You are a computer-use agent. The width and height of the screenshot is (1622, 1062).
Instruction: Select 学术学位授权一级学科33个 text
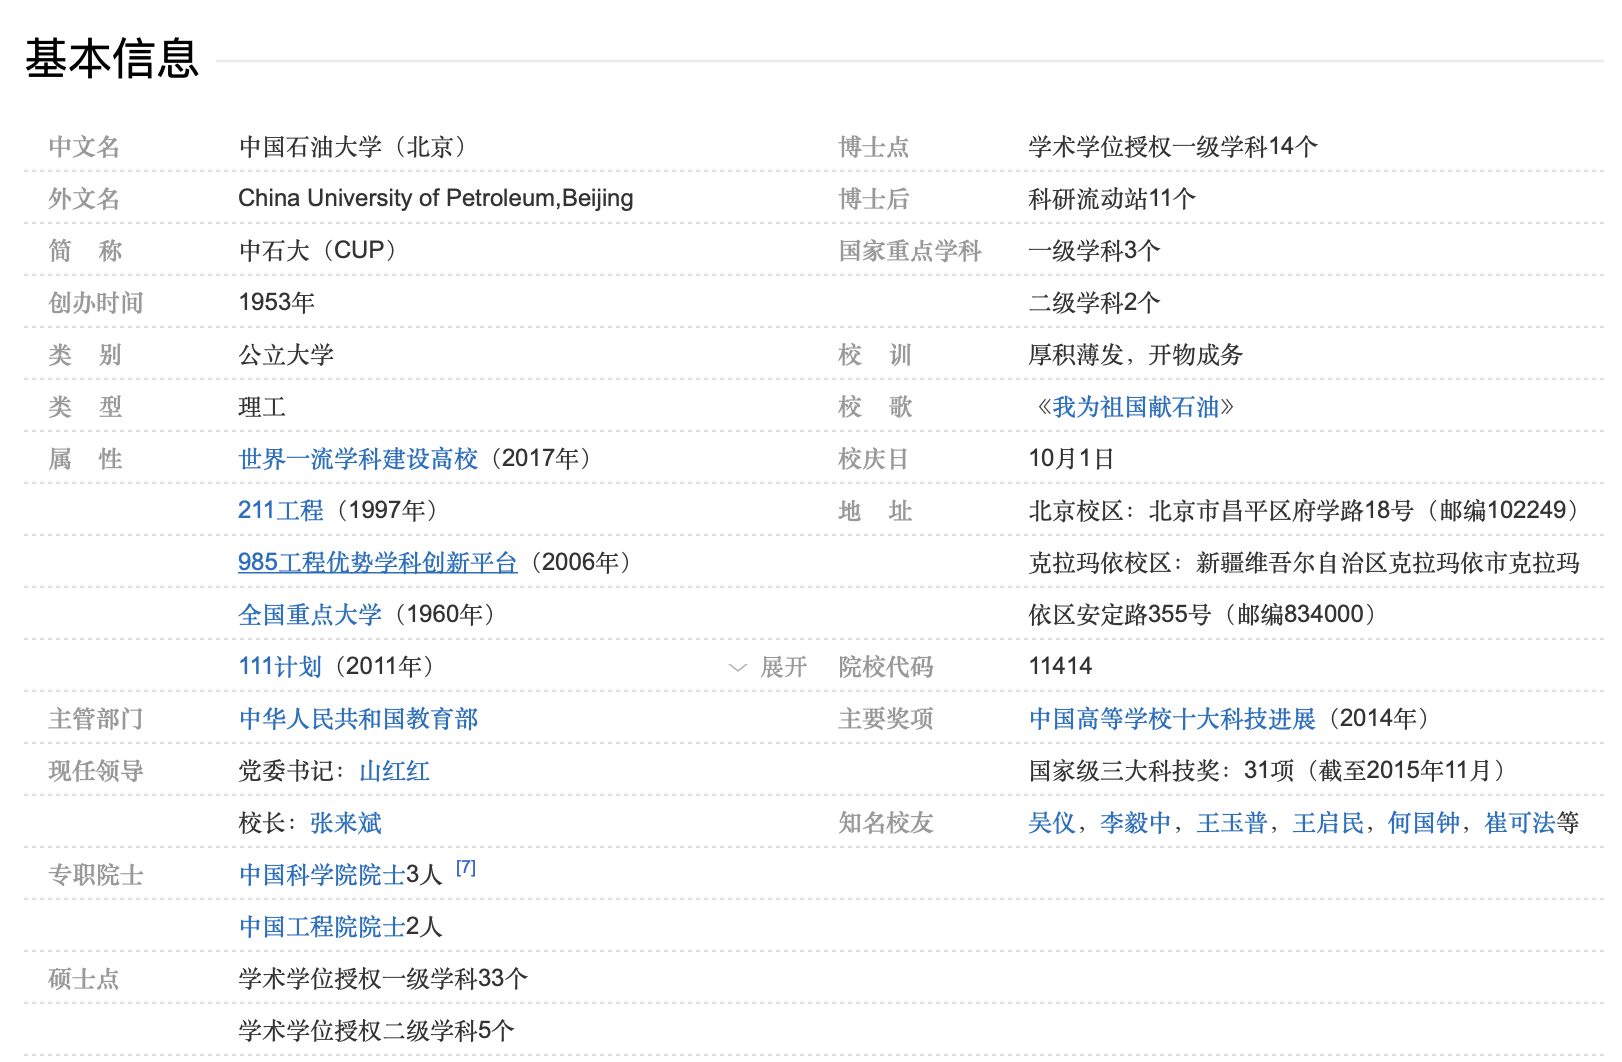(x=383, y=979)
